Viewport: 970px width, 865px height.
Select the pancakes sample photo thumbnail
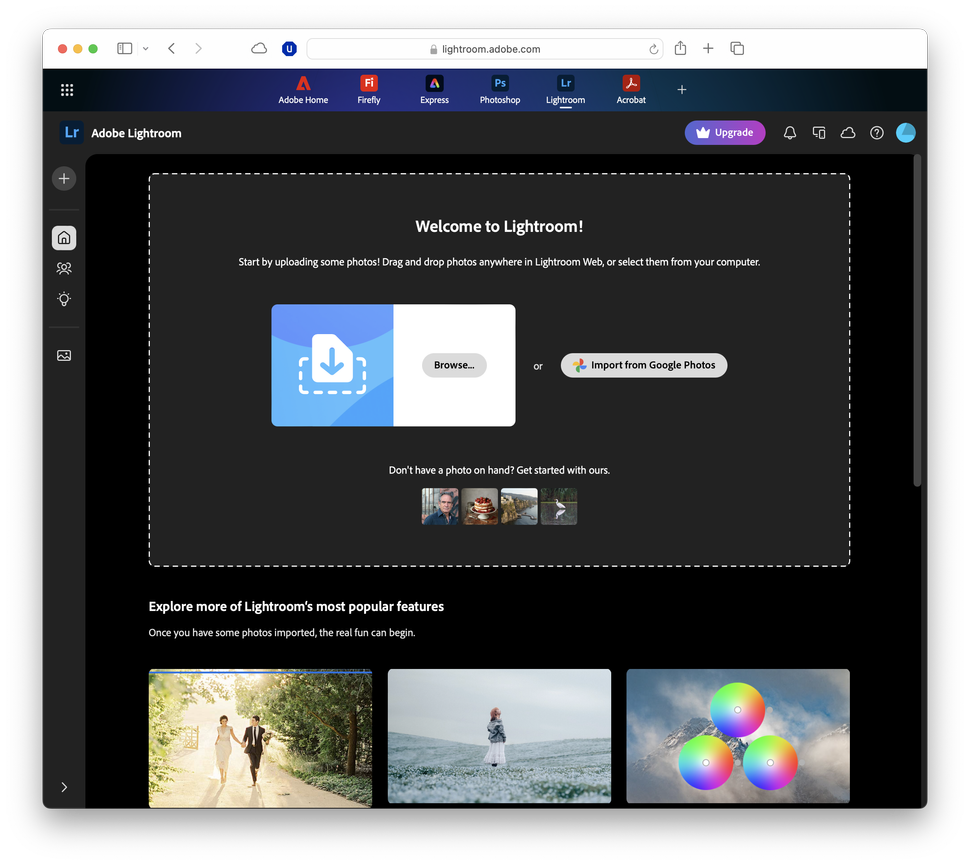coord(479,506)
